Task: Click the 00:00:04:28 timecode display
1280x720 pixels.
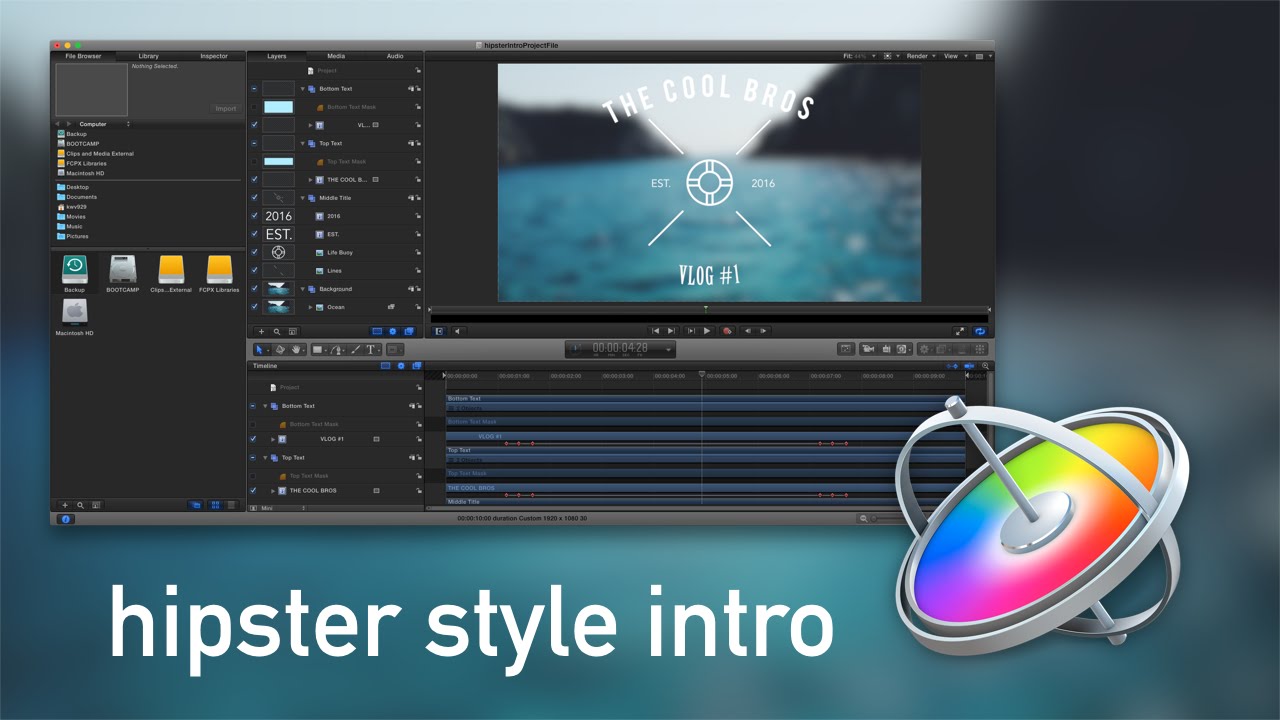Action: (620, 349)
